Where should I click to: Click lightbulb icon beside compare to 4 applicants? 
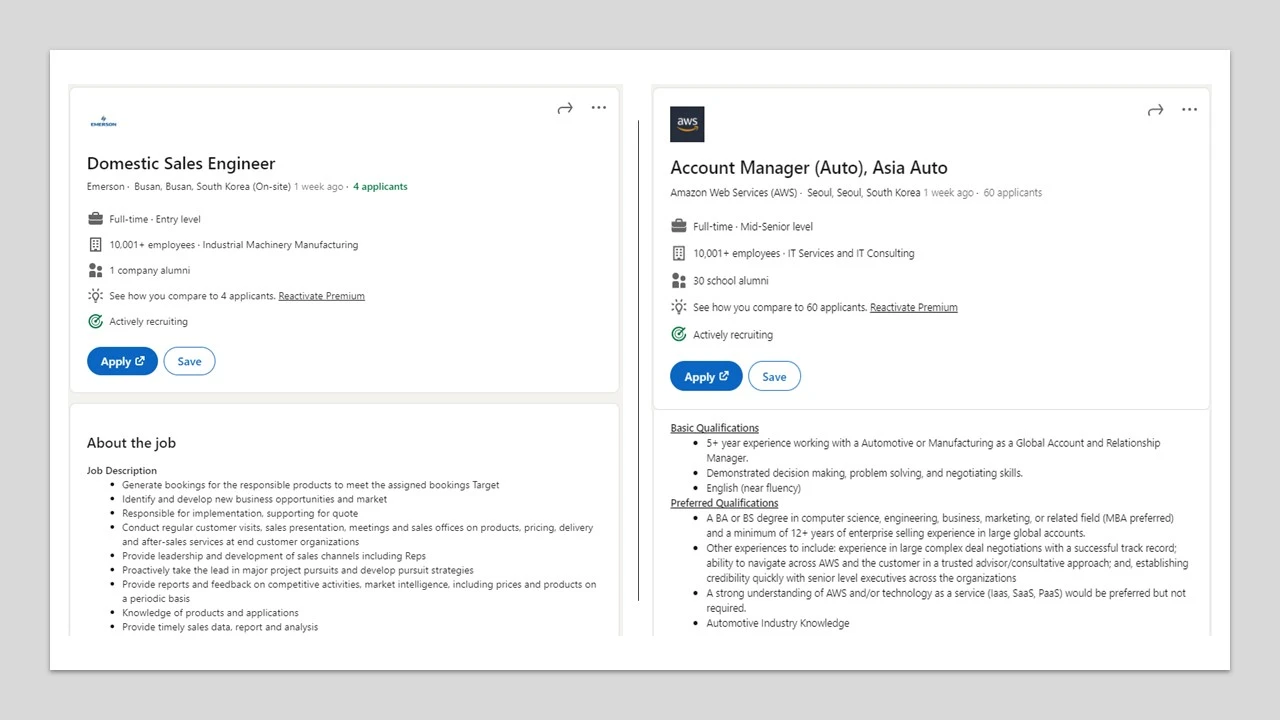pos(95,296)
